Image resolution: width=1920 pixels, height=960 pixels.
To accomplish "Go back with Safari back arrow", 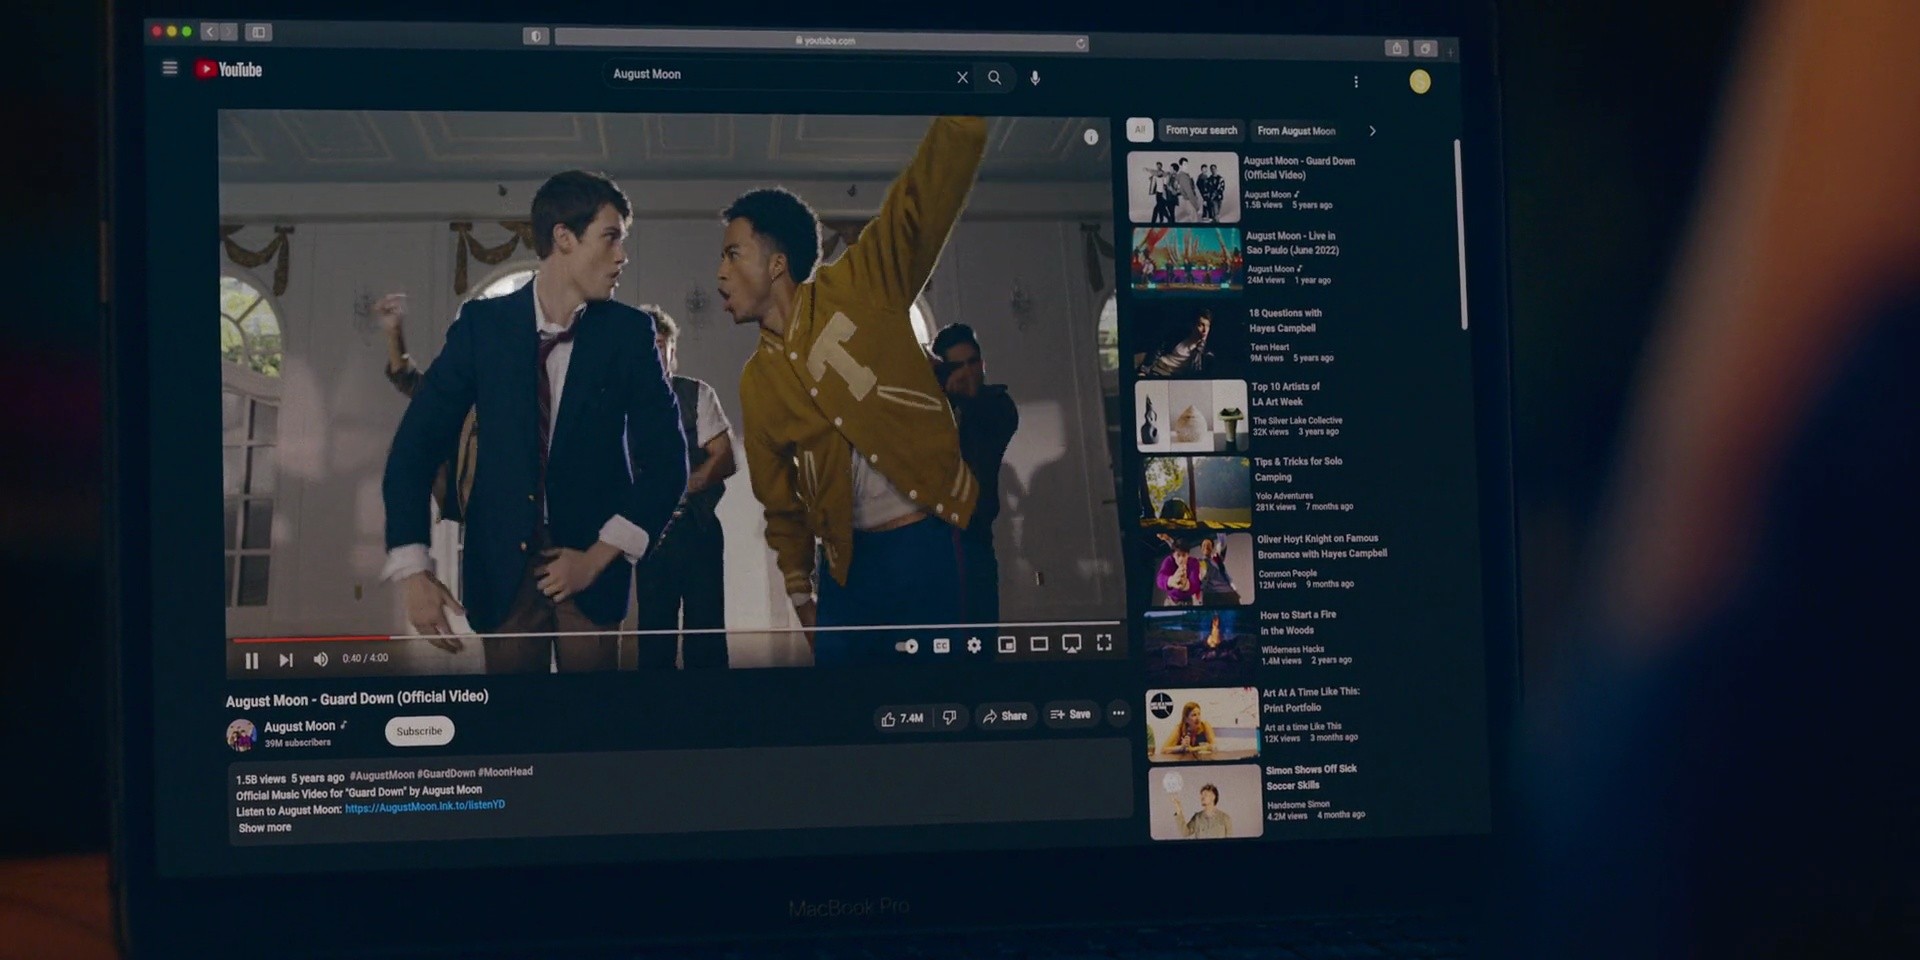I will (209, 32).
